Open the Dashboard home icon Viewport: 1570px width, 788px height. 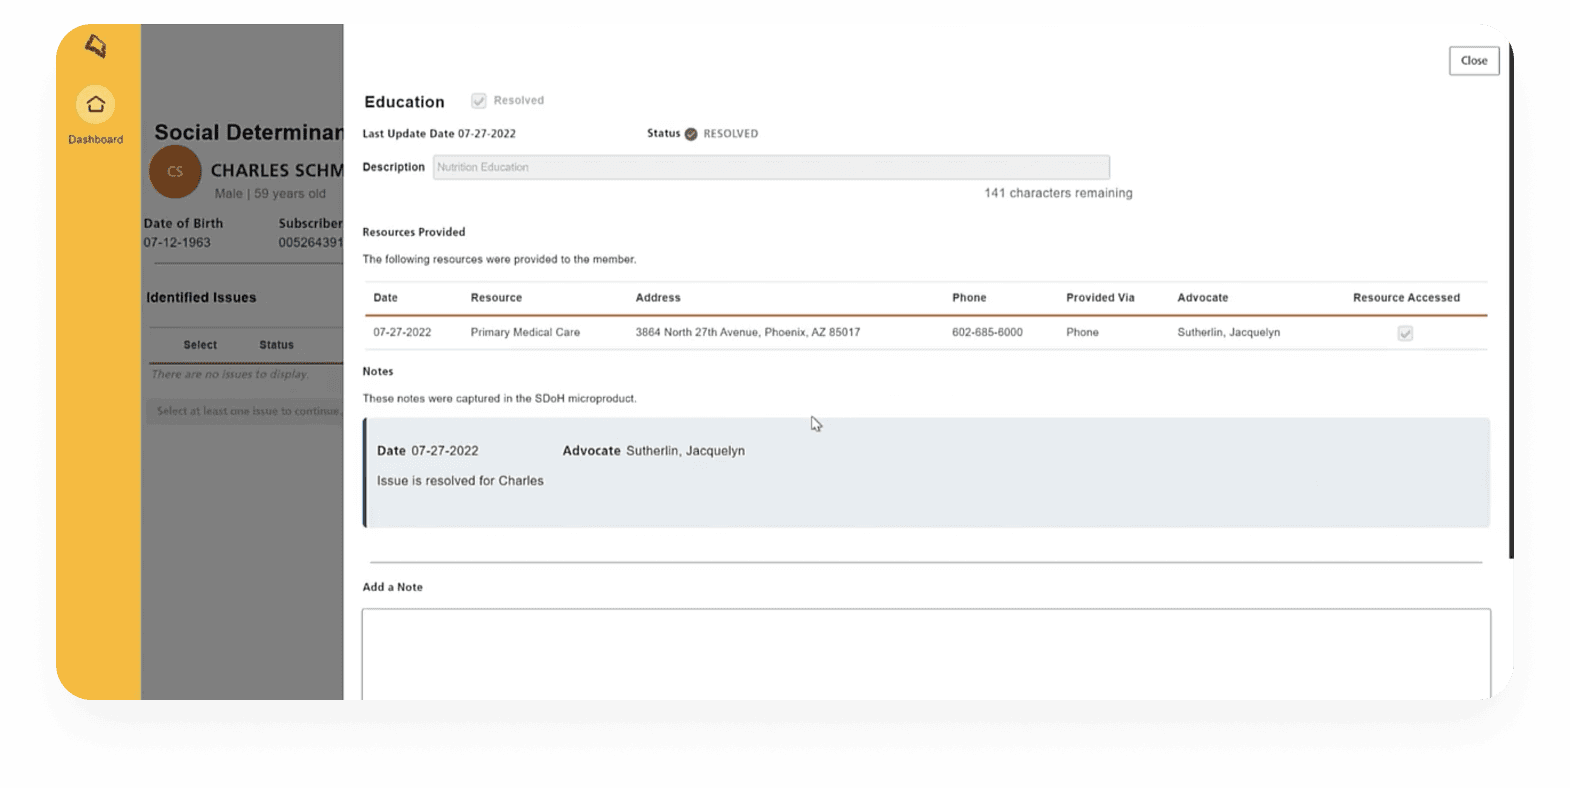(x=96, y=104)
